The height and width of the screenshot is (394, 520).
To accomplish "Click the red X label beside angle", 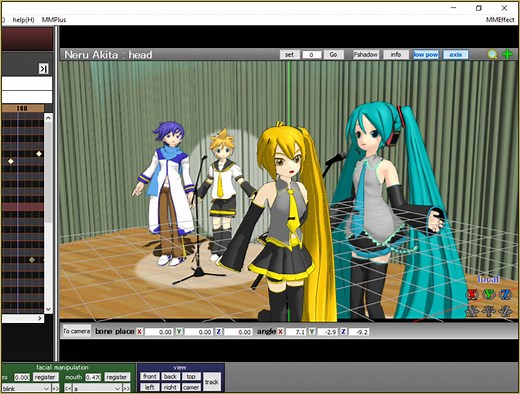I will click(280, 331).
